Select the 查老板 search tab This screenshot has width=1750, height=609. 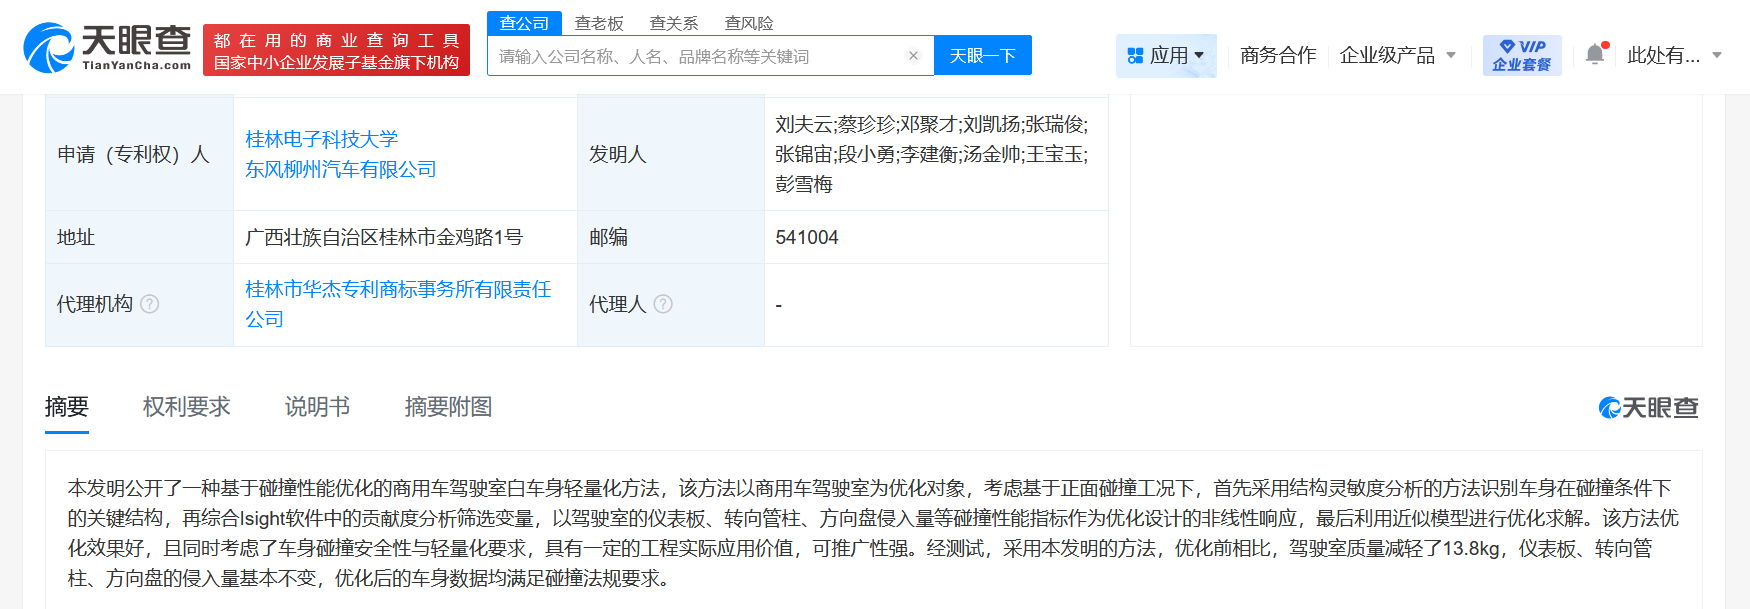[599, 23]
